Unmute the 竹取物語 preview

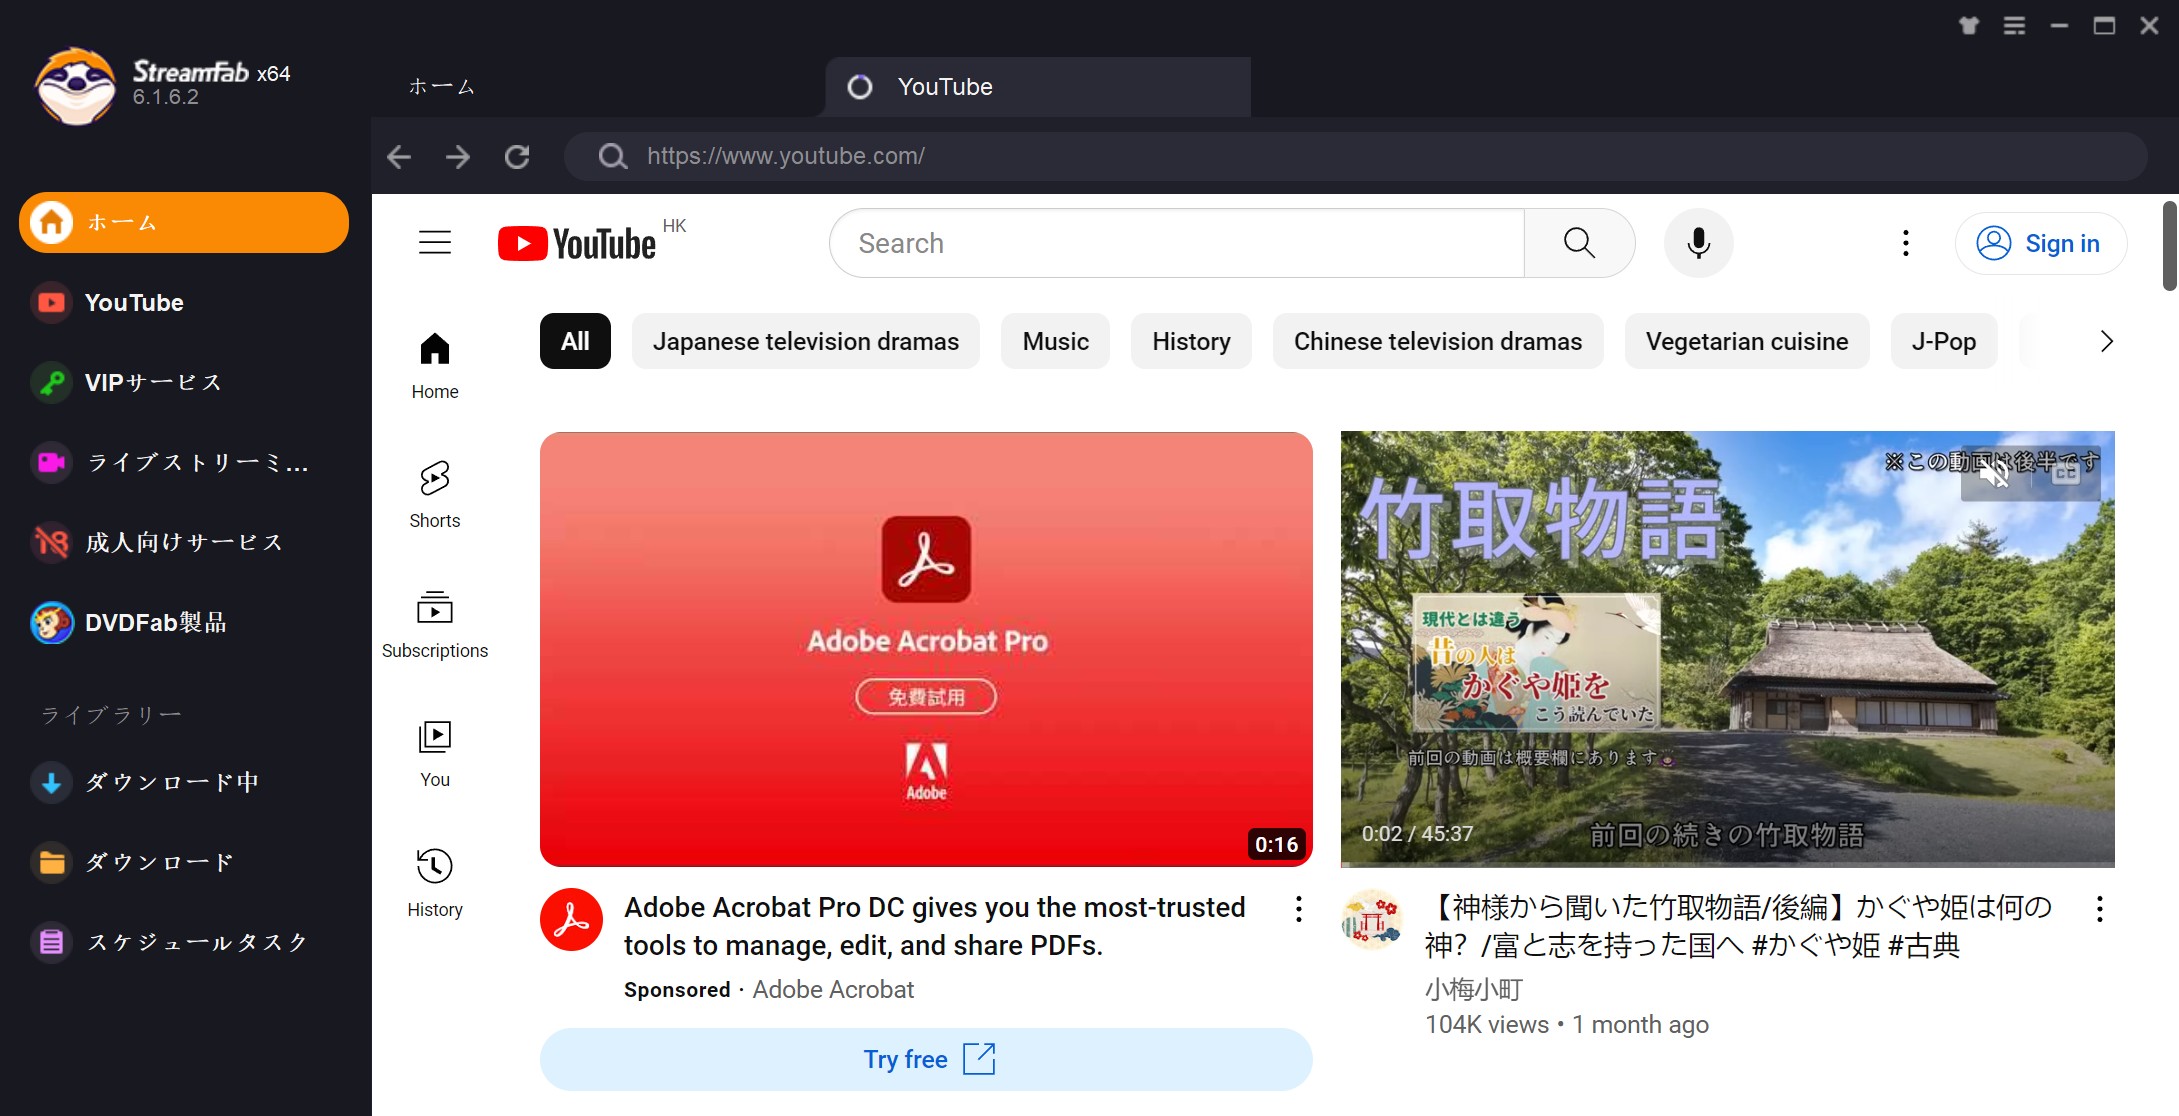click(x=1996, y=473)
